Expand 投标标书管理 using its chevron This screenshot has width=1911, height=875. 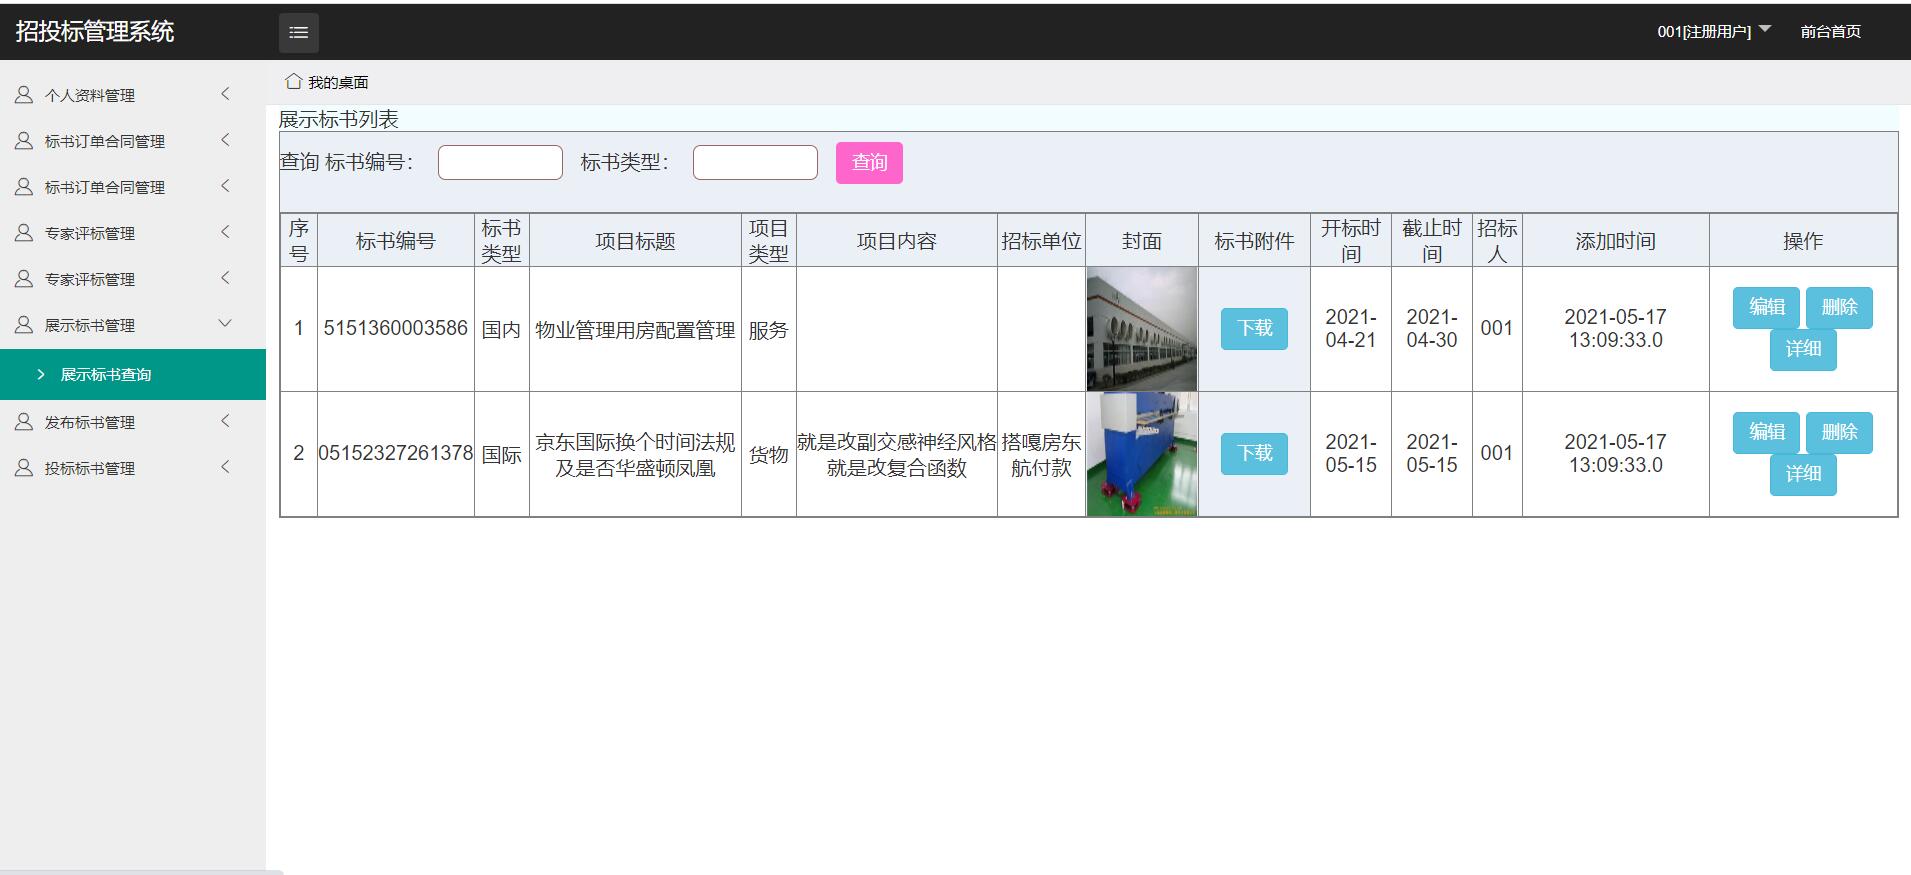pos(225,467)
